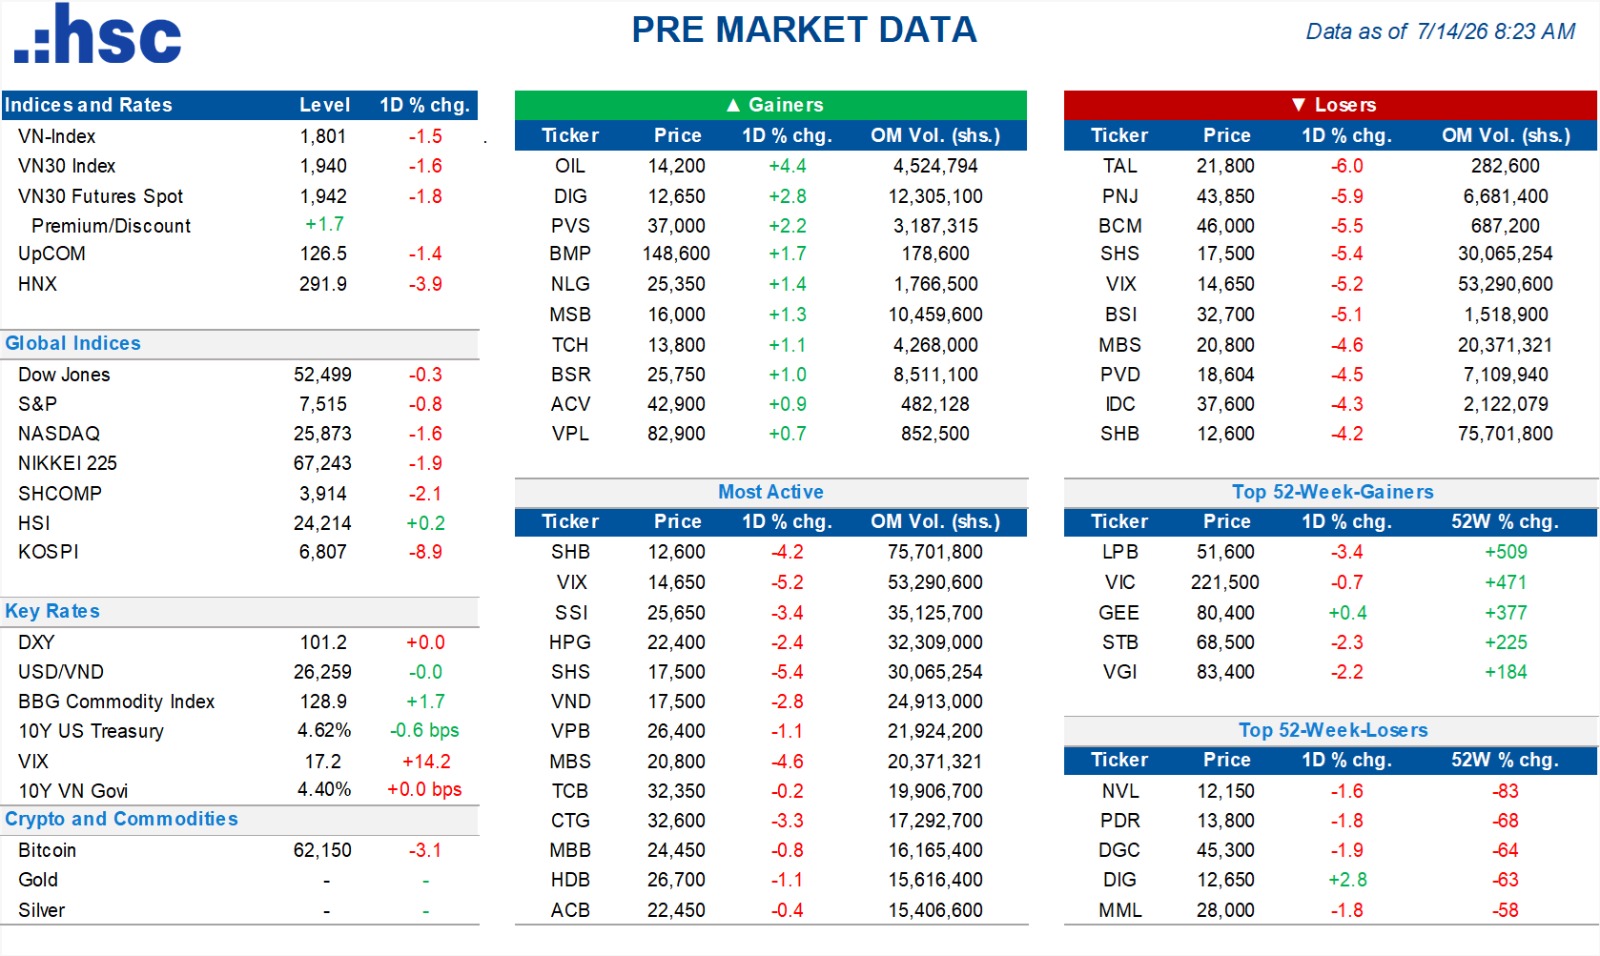Image resolution: width=1600 pixels, height=956 pixels.
Task: Select the NVL ticker in 52-week losers
Action: (x=1120, y=791)
